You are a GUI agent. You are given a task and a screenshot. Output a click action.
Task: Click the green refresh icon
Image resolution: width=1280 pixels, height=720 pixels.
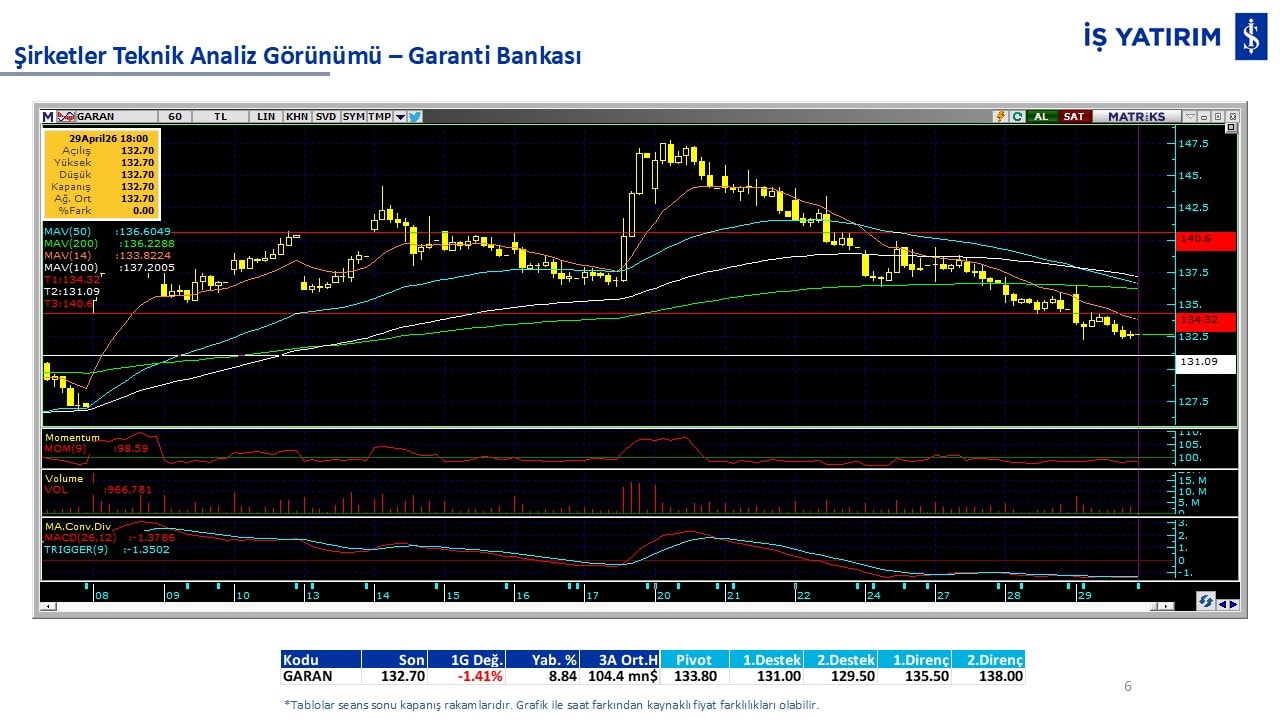(1017, 117)
